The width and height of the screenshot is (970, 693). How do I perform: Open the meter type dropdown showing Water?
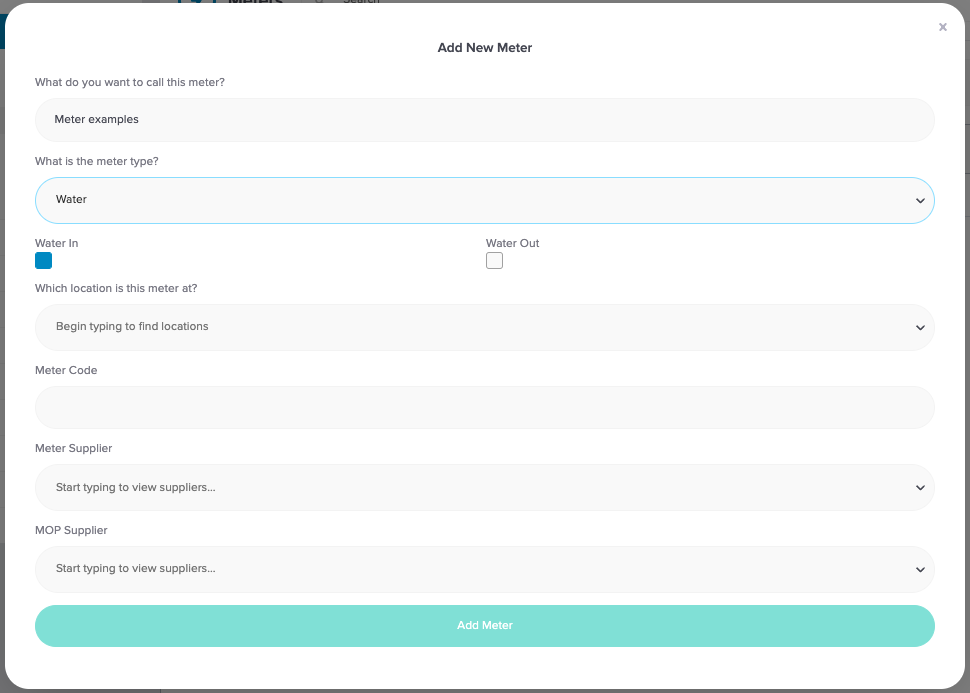tap(485, 200)
